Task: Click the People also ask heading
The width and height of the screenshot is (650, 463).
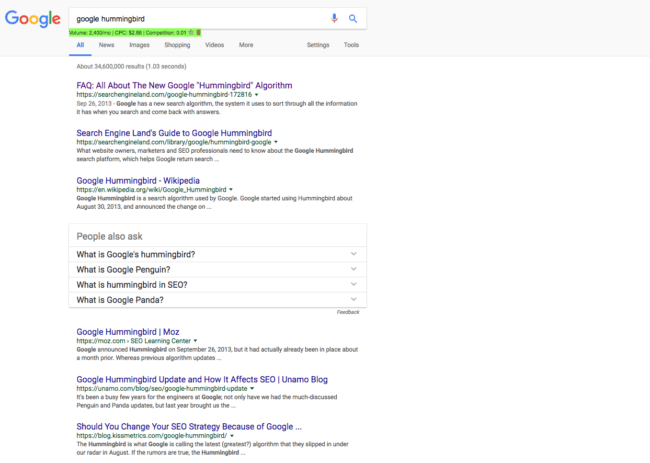Action: point(109,236)
